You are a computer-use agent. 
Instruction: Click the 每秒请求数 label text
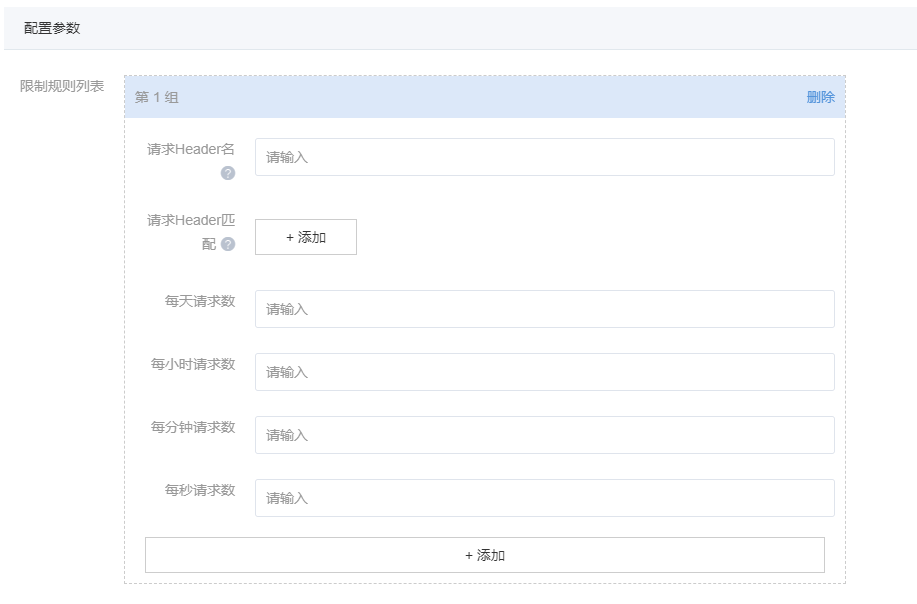pos(200,490)
